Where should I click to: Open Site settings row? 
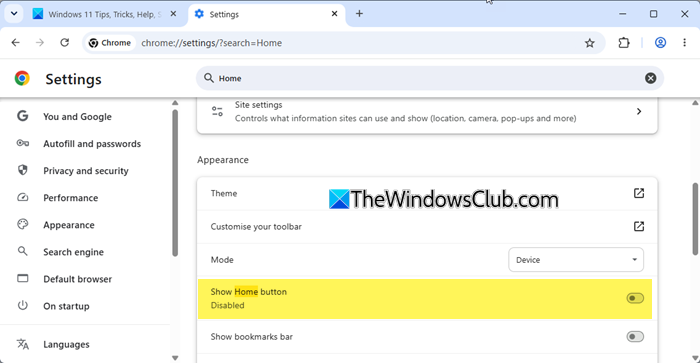[427, 112]
